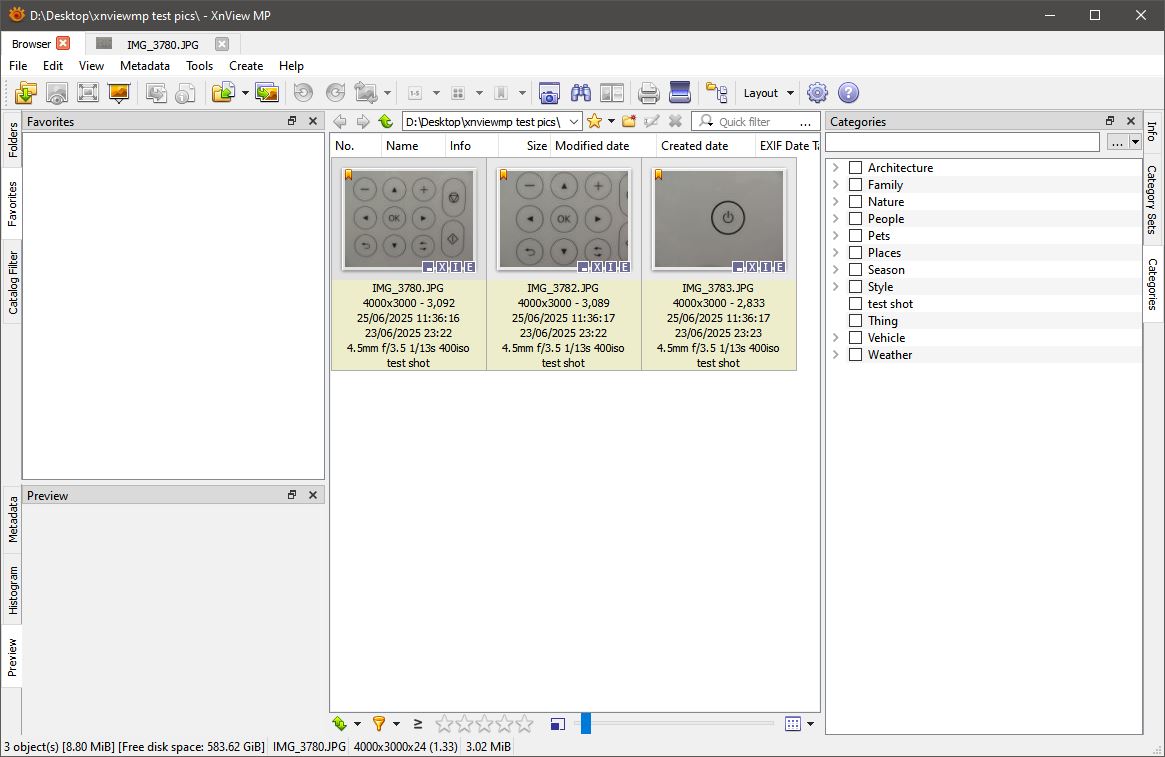
Task: Set the rating filter to one star
Action: [x=444, y=724]
